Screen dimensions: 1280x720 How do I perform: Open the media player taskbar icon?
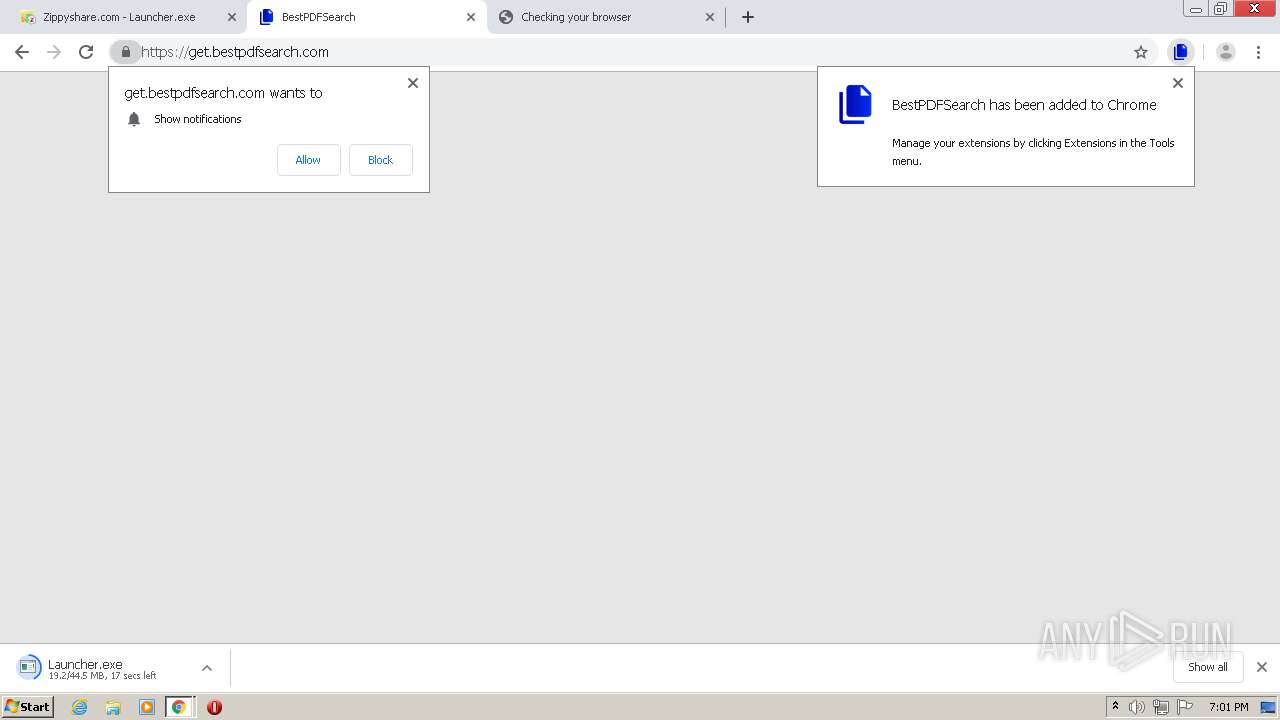coord(147,707)
